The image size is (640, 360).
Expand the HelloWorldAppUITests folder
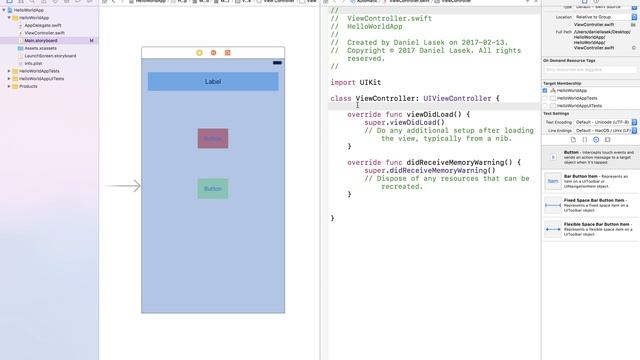(9, 78)
